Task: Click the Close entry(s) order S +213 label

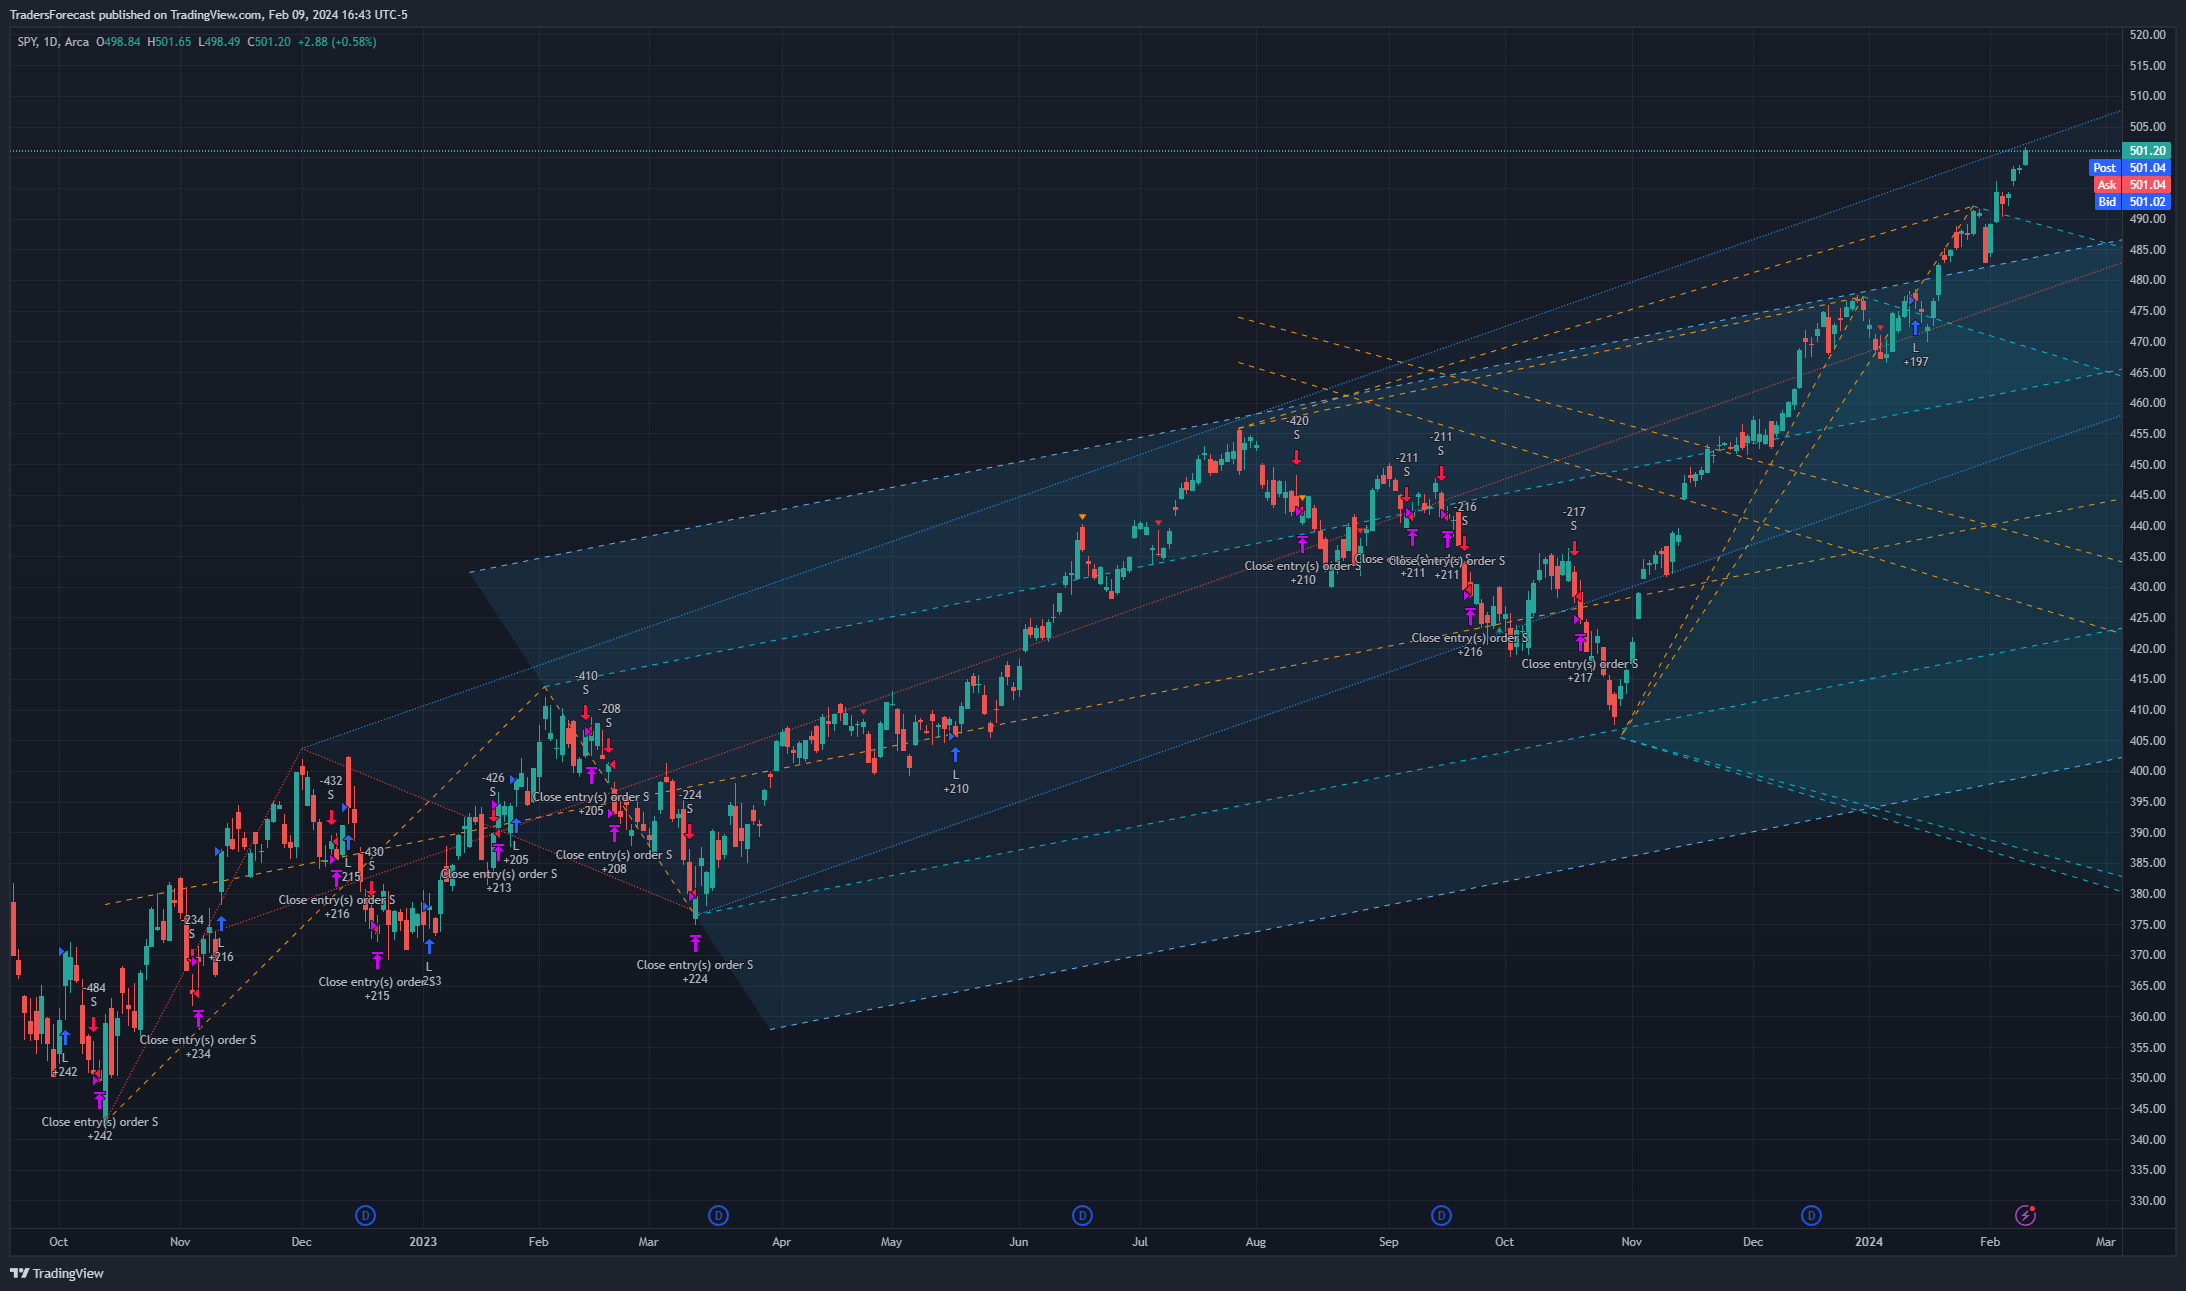Action: coord(499,881)
